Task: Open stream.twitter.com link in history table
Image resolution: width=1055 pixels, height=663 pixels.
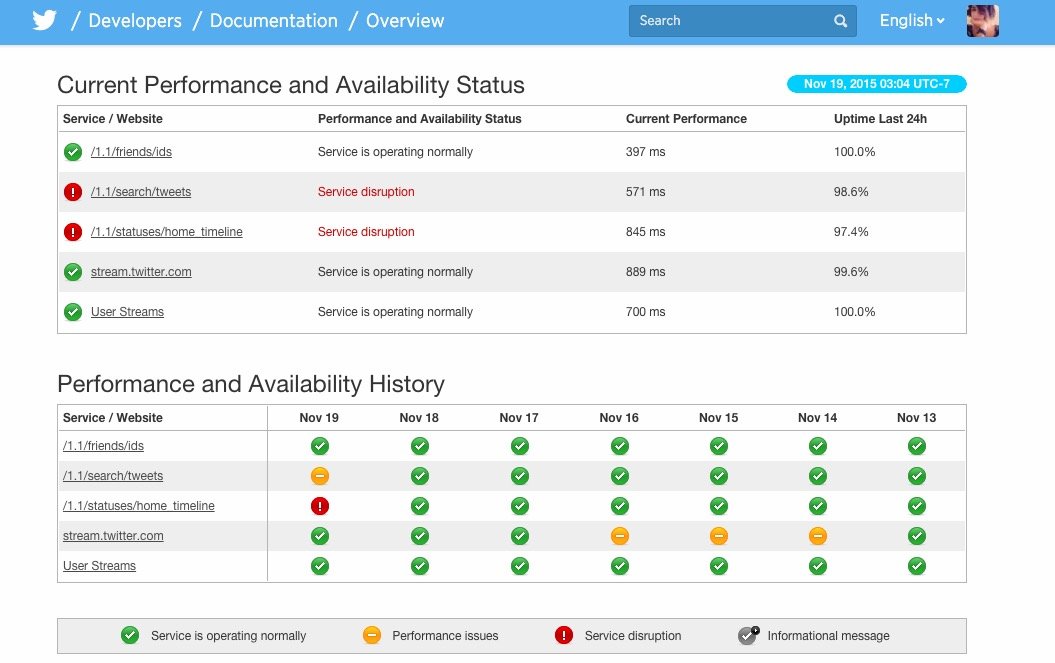Action: point(113,536)
